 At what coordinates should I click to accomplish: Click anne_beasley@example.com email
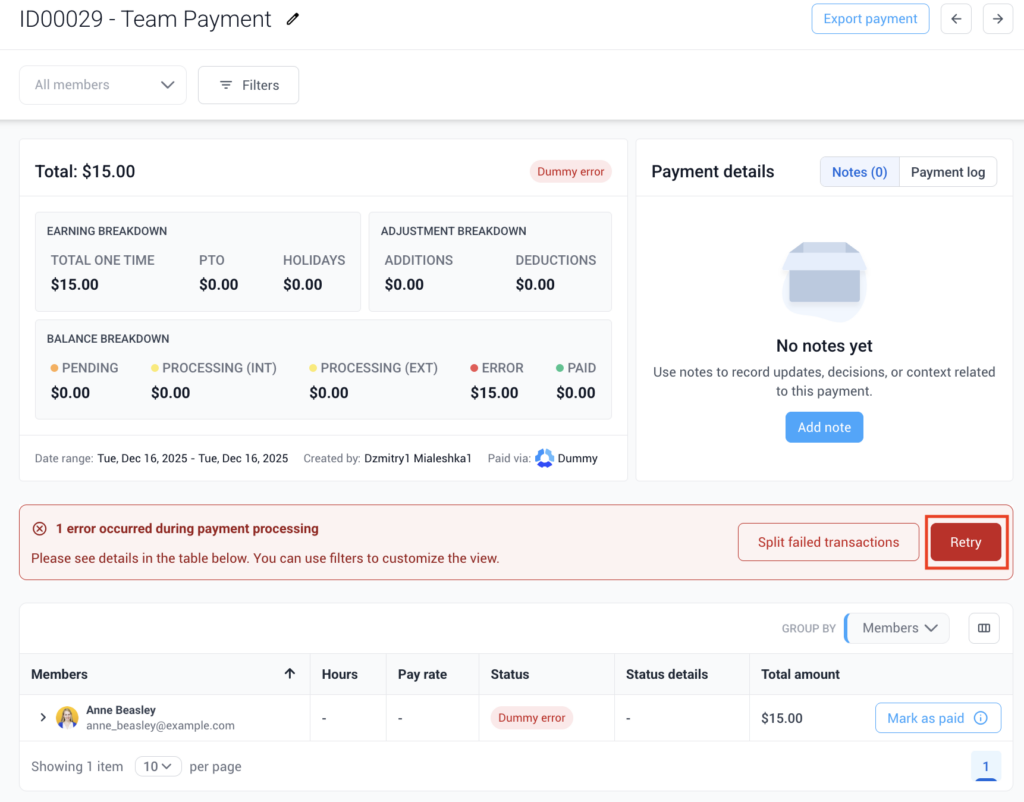click(160, 726)
